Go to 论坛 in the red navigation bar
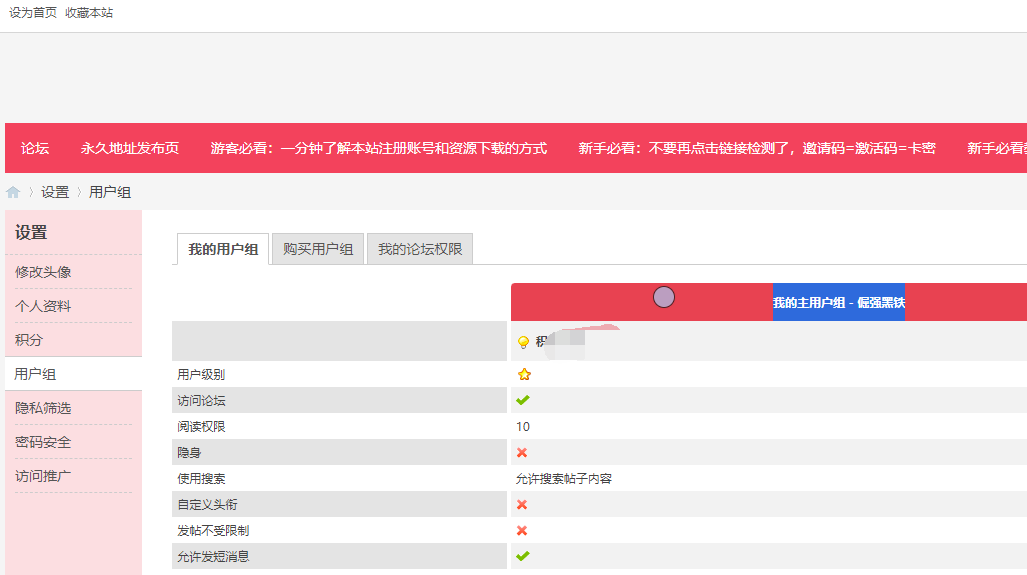 coord(35,148)
